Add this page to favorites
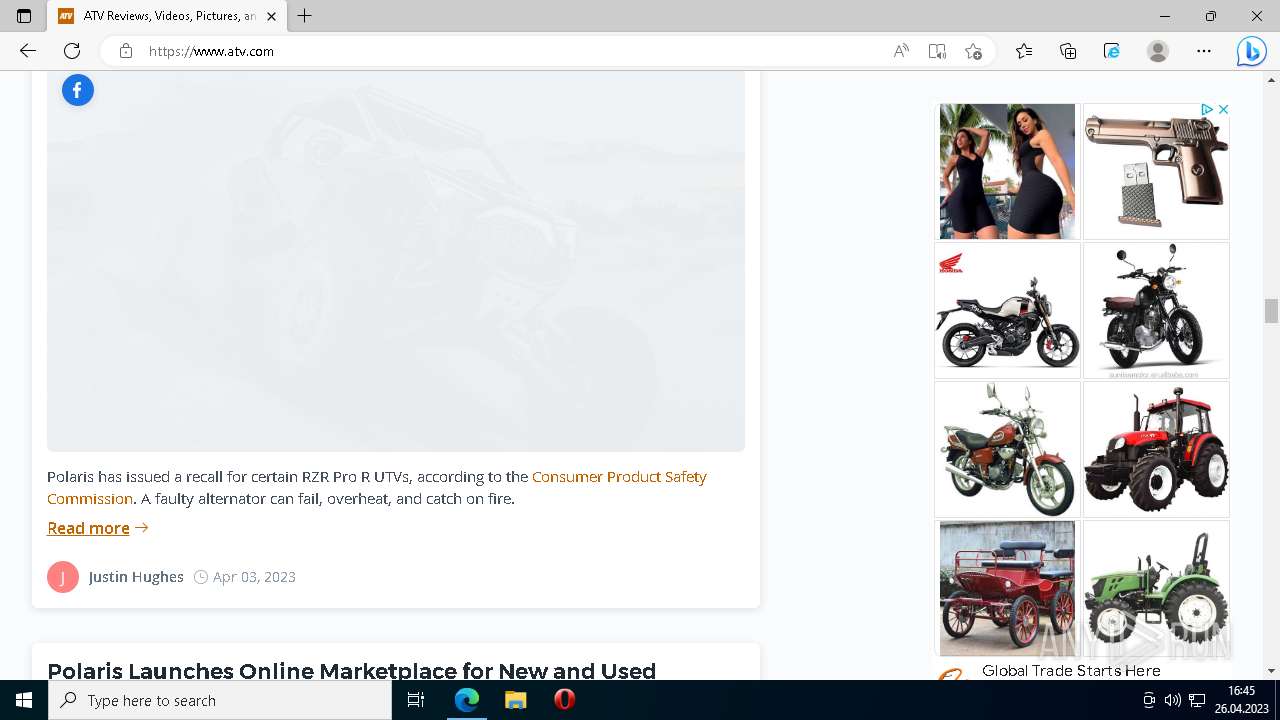Viewport: 1280px width, 720px height. [973, 51]
